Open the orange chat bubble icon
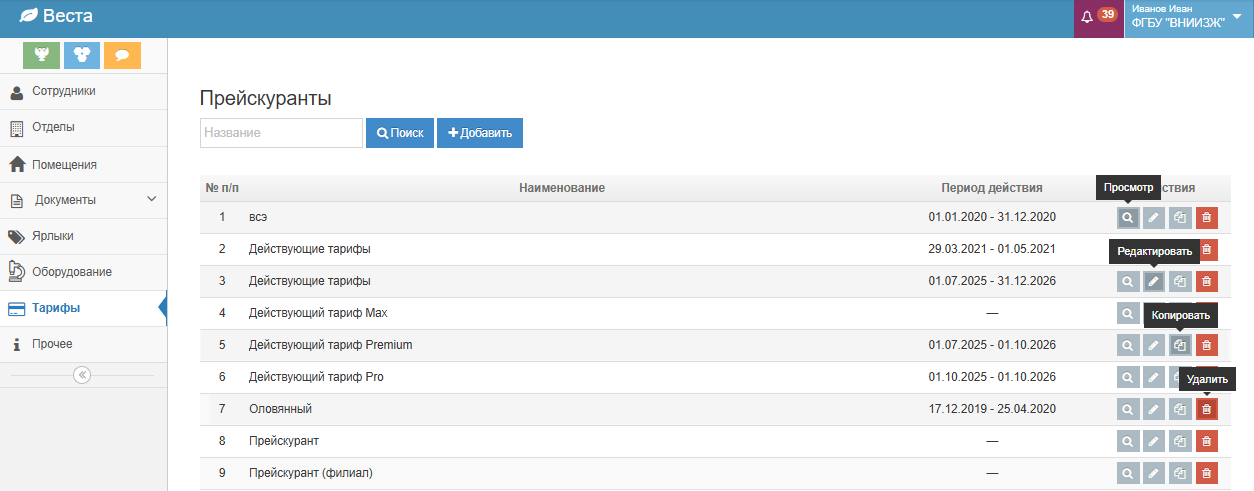The height and width of the screenshot is (491, 1254). 122,55
